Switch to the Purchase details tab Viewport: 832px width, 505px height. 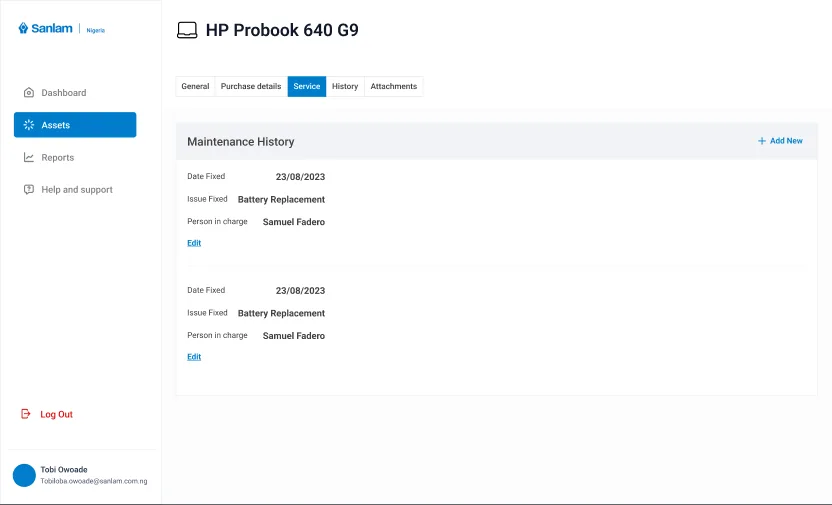click(x=251, y=86)
